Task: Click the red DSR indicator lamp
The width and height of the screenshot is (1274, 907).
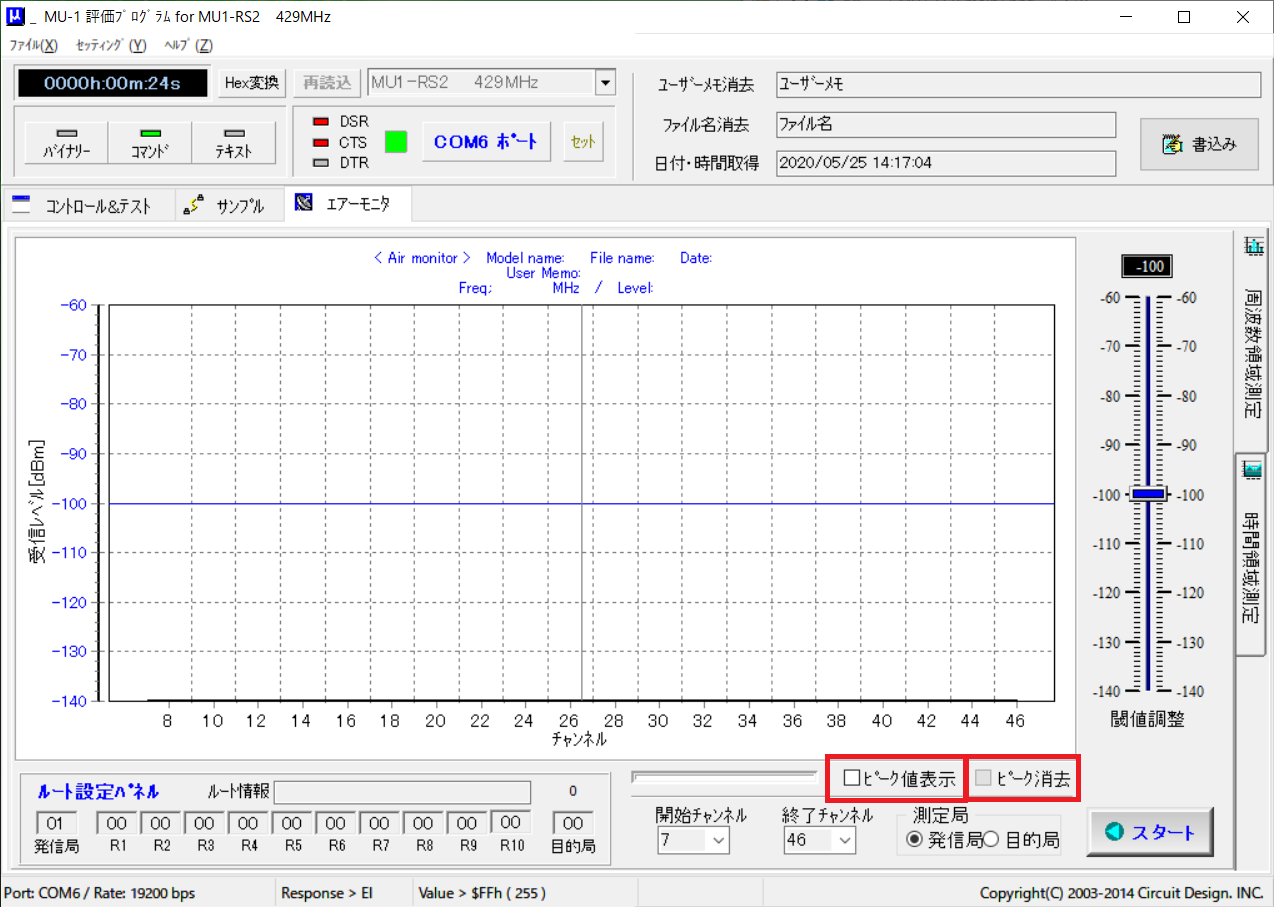Action: click(x=322, y=122)
